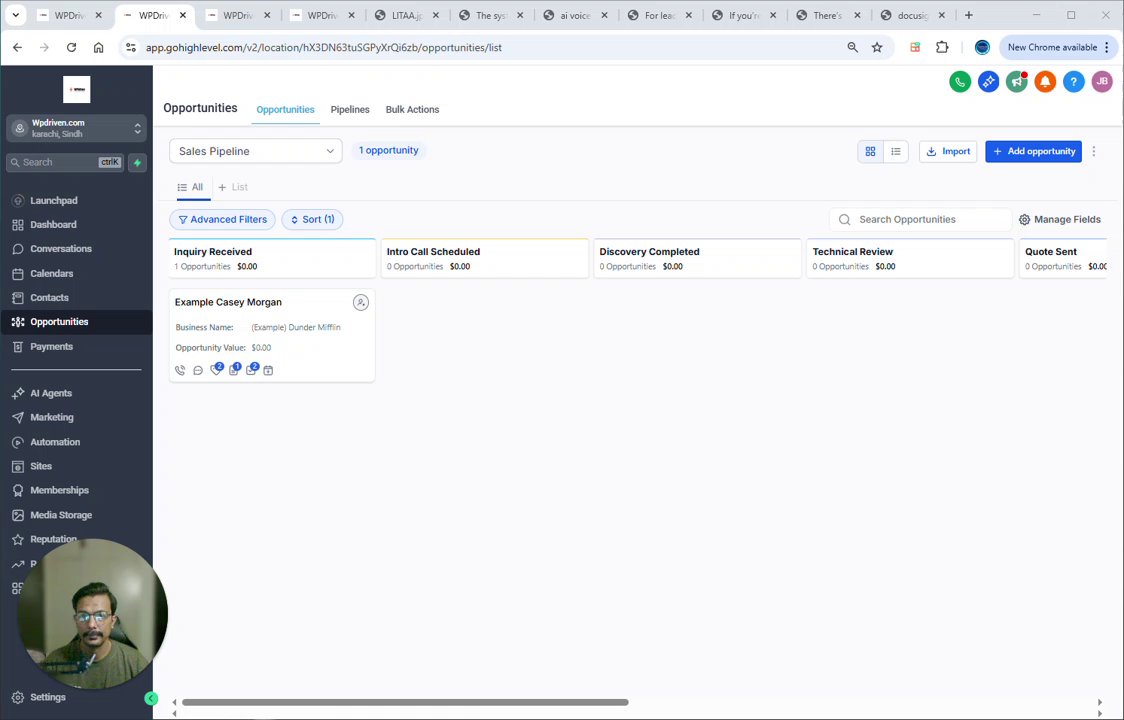Open Memberships in the sidebar
This screenshot has width=1124, height=720.
point(76,491)
